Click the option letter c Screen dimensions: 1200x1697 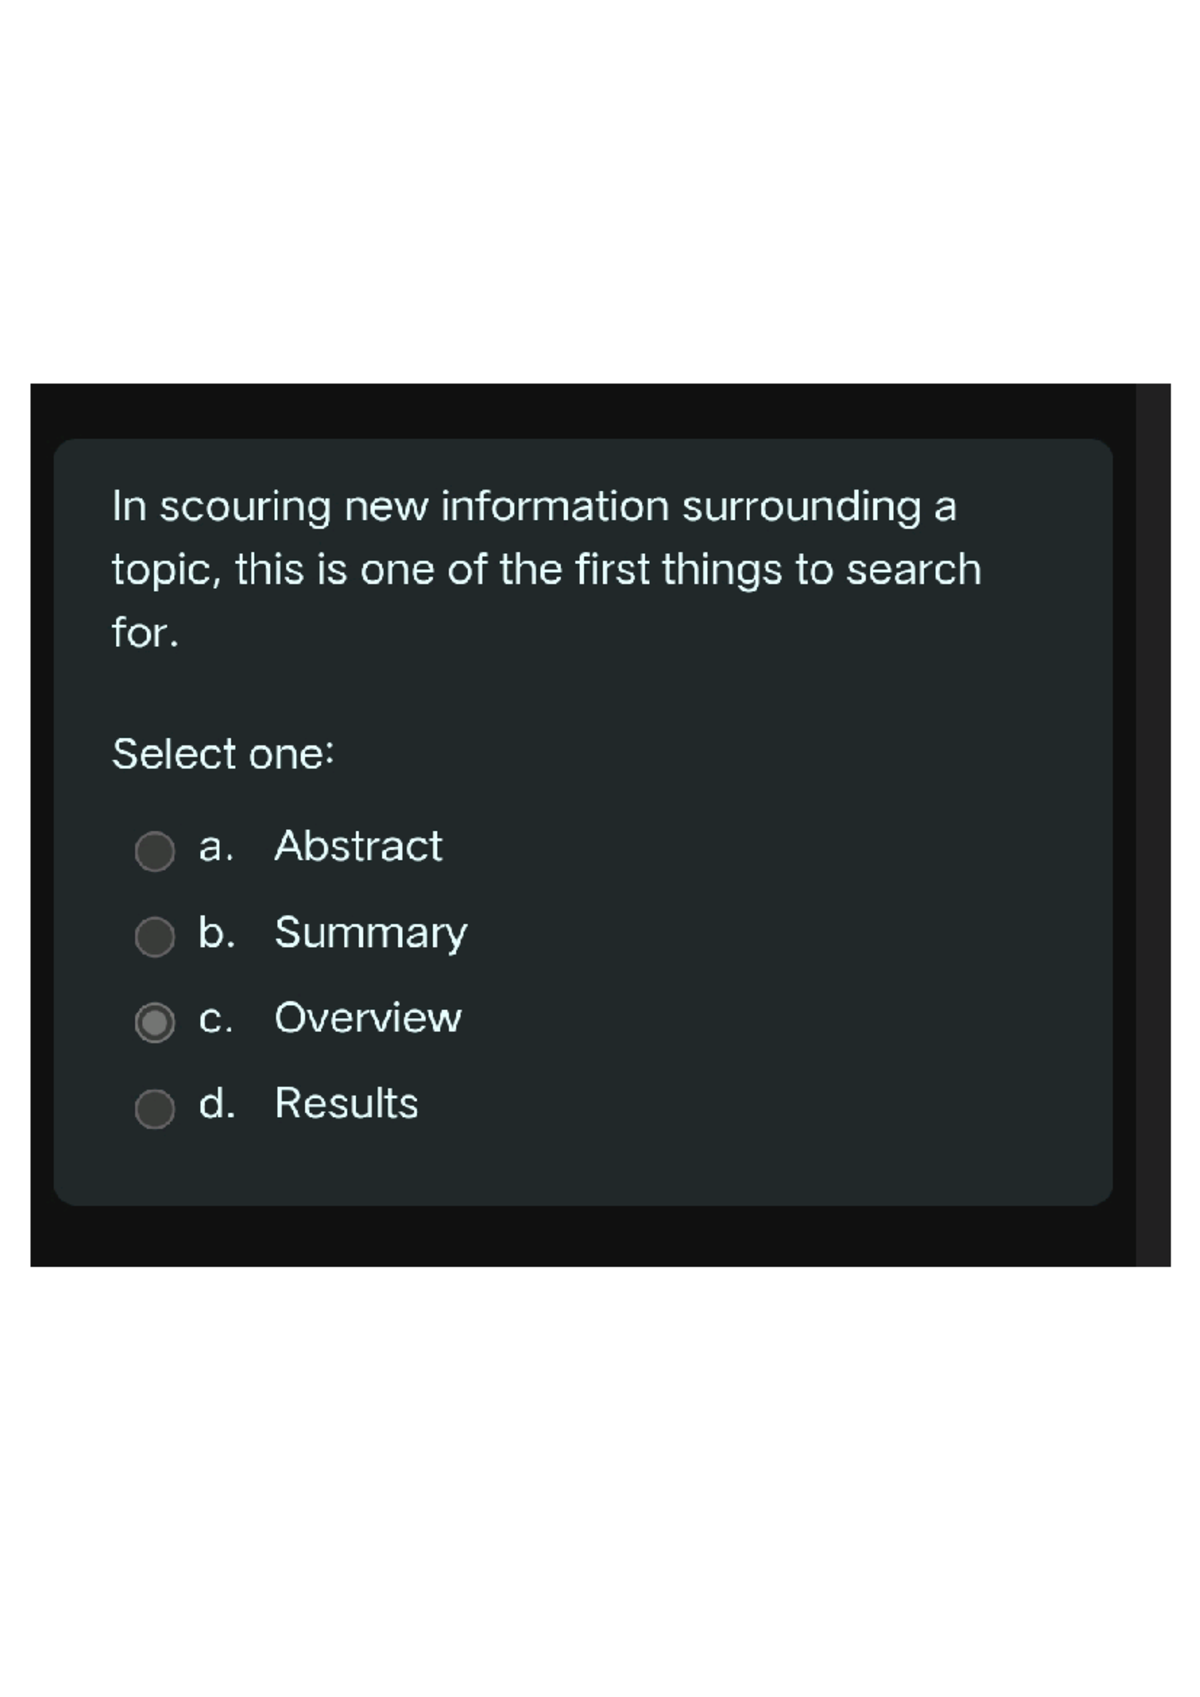[x=213, y=1019]
